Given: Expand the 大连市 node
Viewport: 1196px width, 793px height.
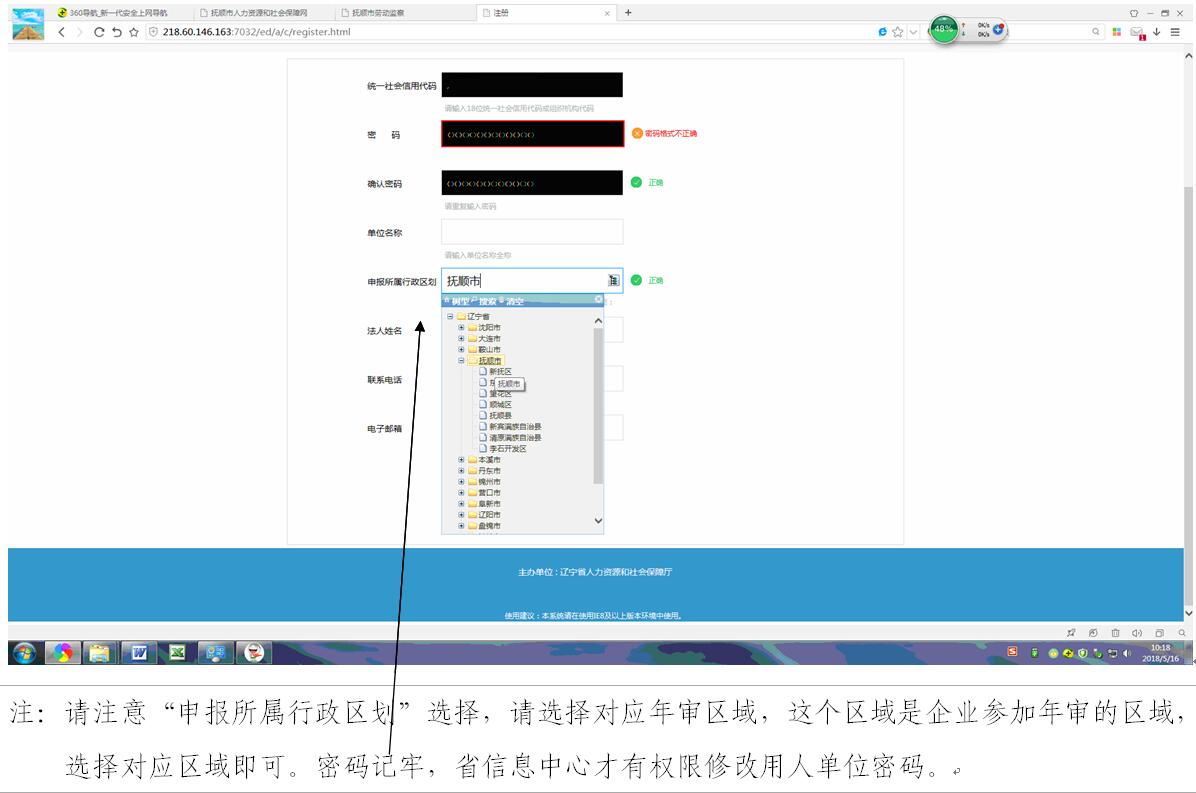Looking at the screenshot, I should pos(461,339).
